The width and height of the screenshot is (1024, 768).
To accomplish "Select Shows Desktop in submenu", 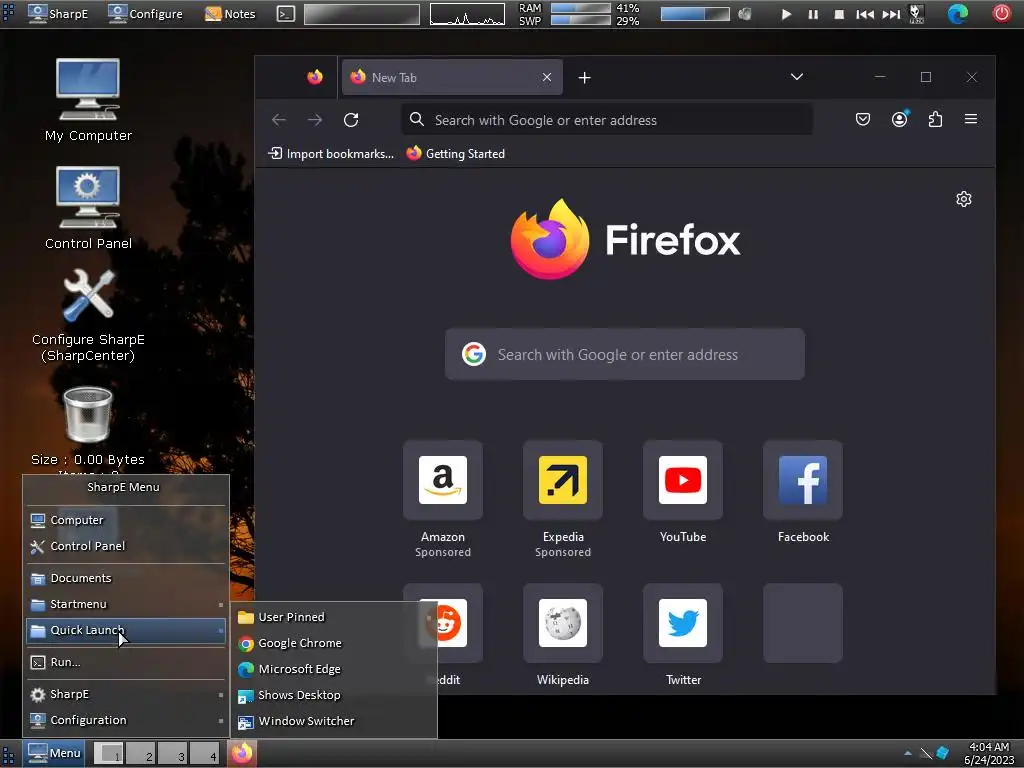I will click(x=333, y=695).
